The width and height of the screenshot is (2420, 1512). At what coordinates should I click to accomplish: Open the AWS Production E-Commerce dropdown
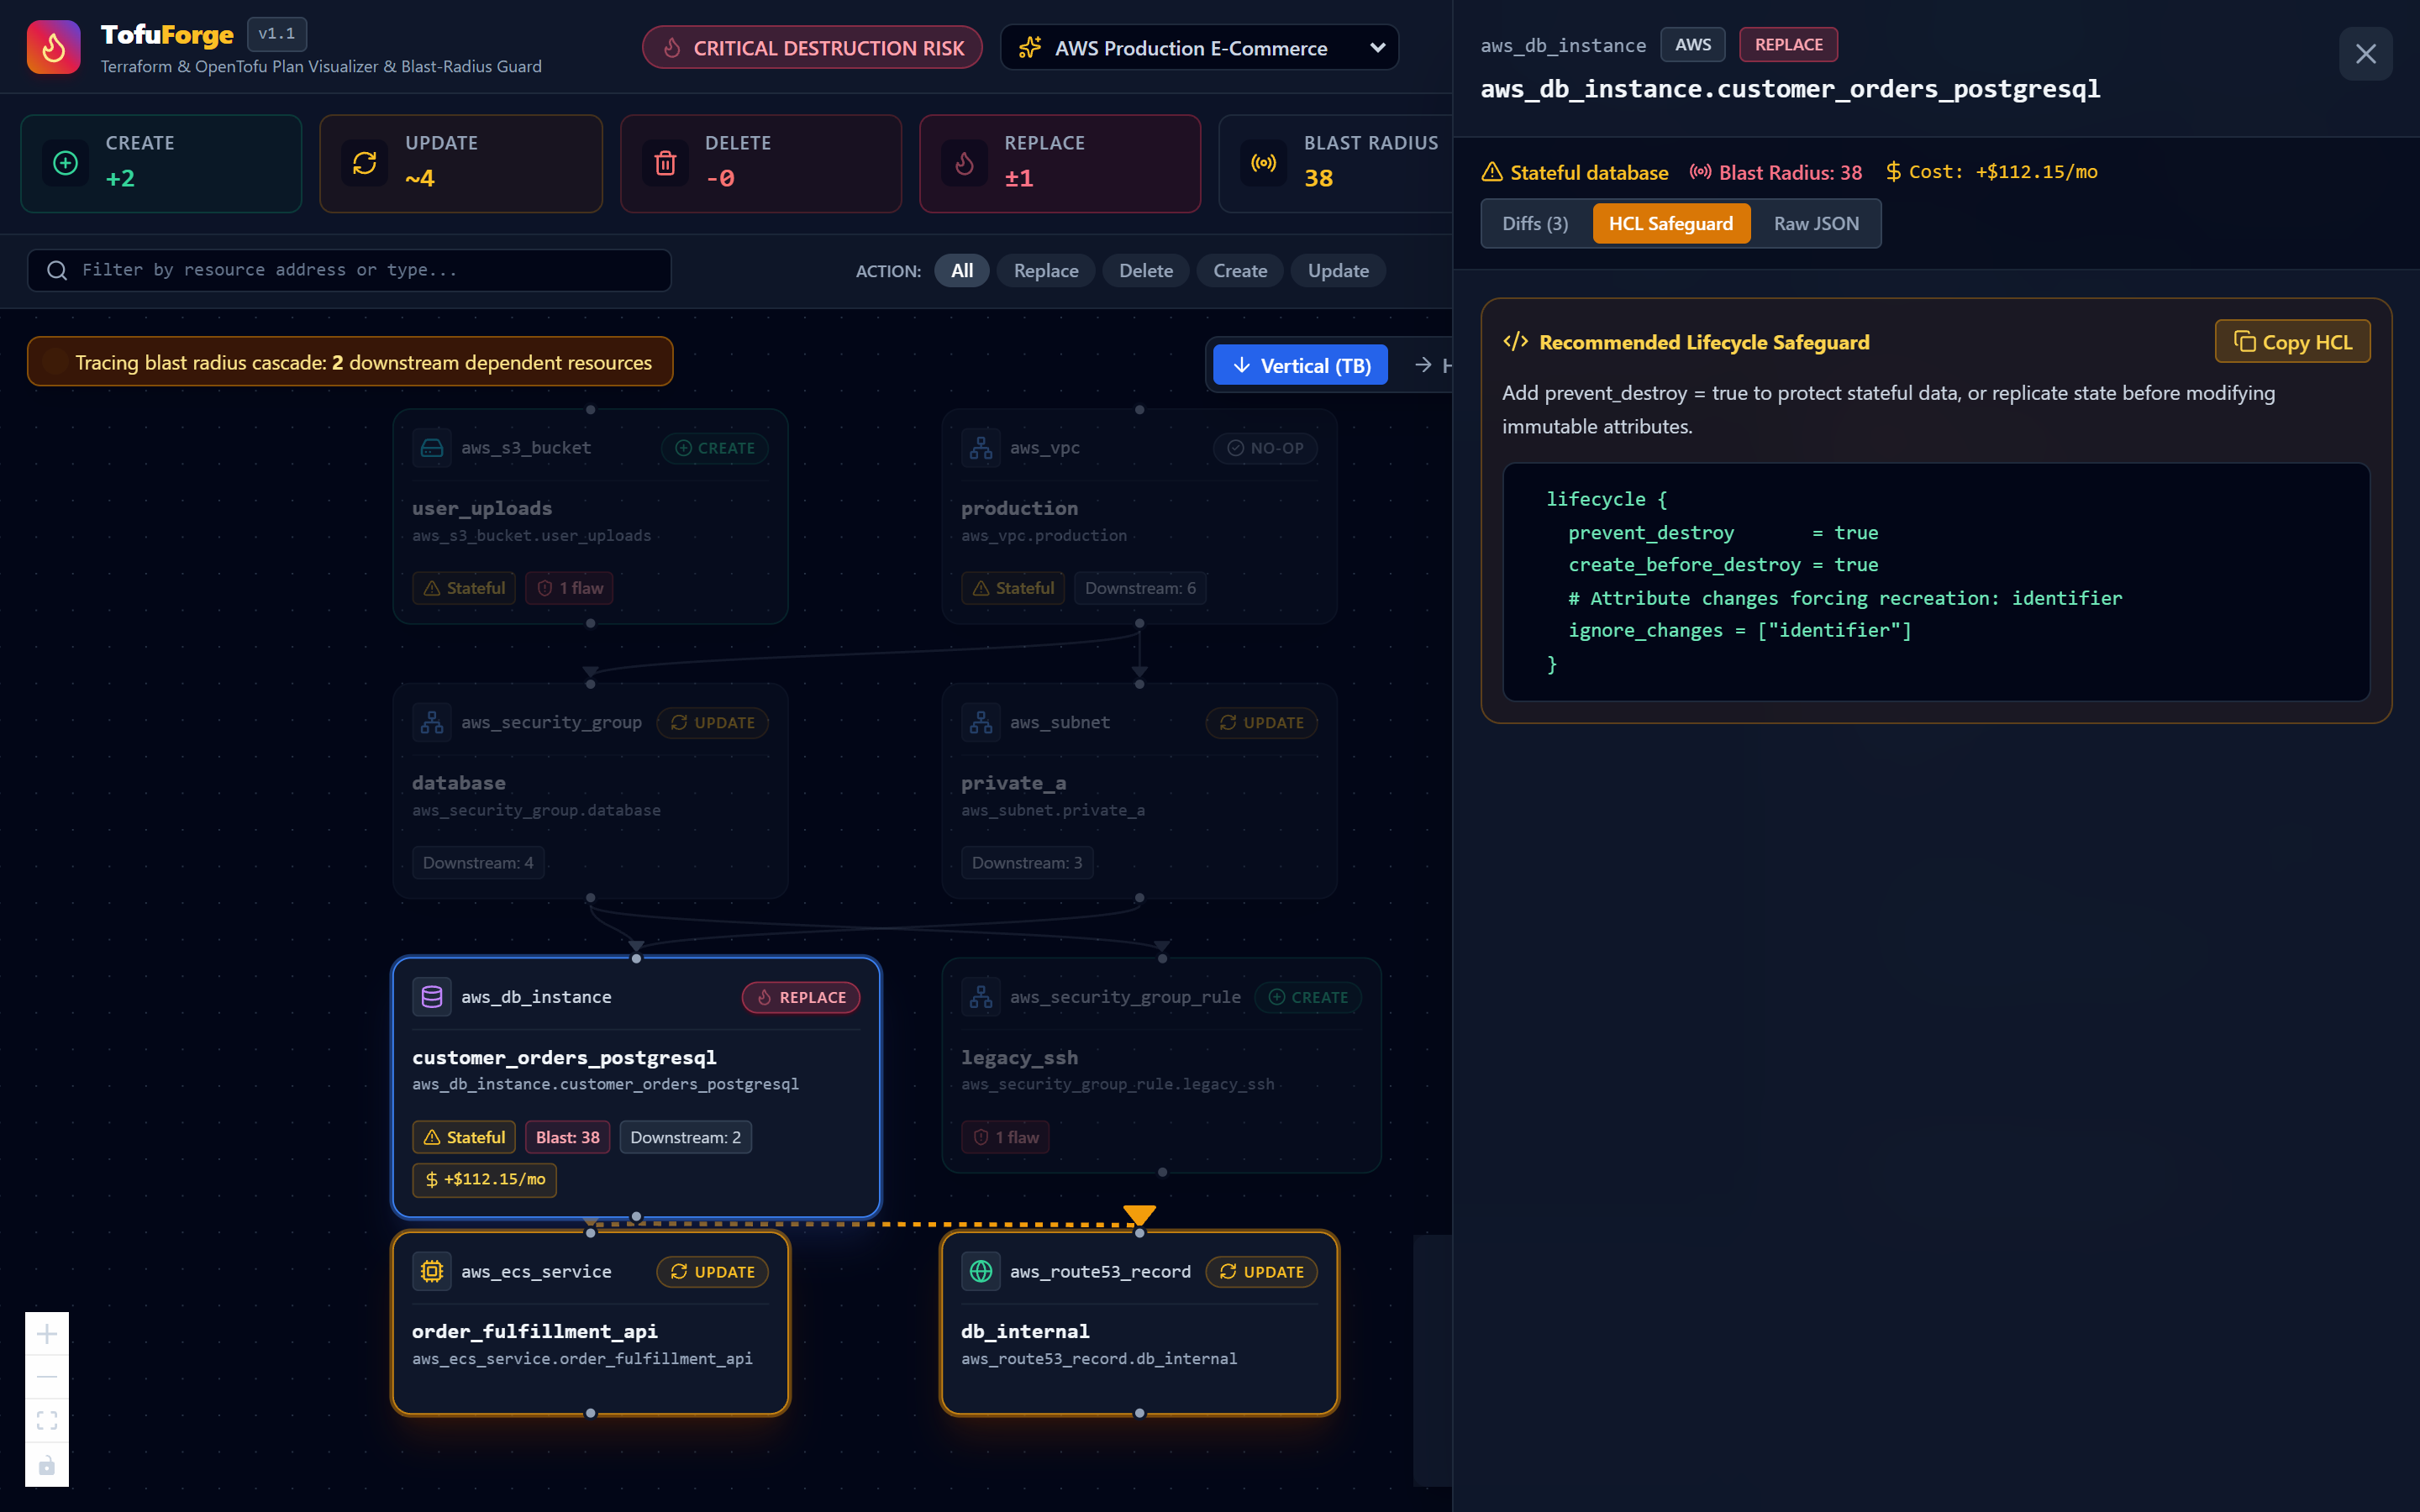(1199, 47)
